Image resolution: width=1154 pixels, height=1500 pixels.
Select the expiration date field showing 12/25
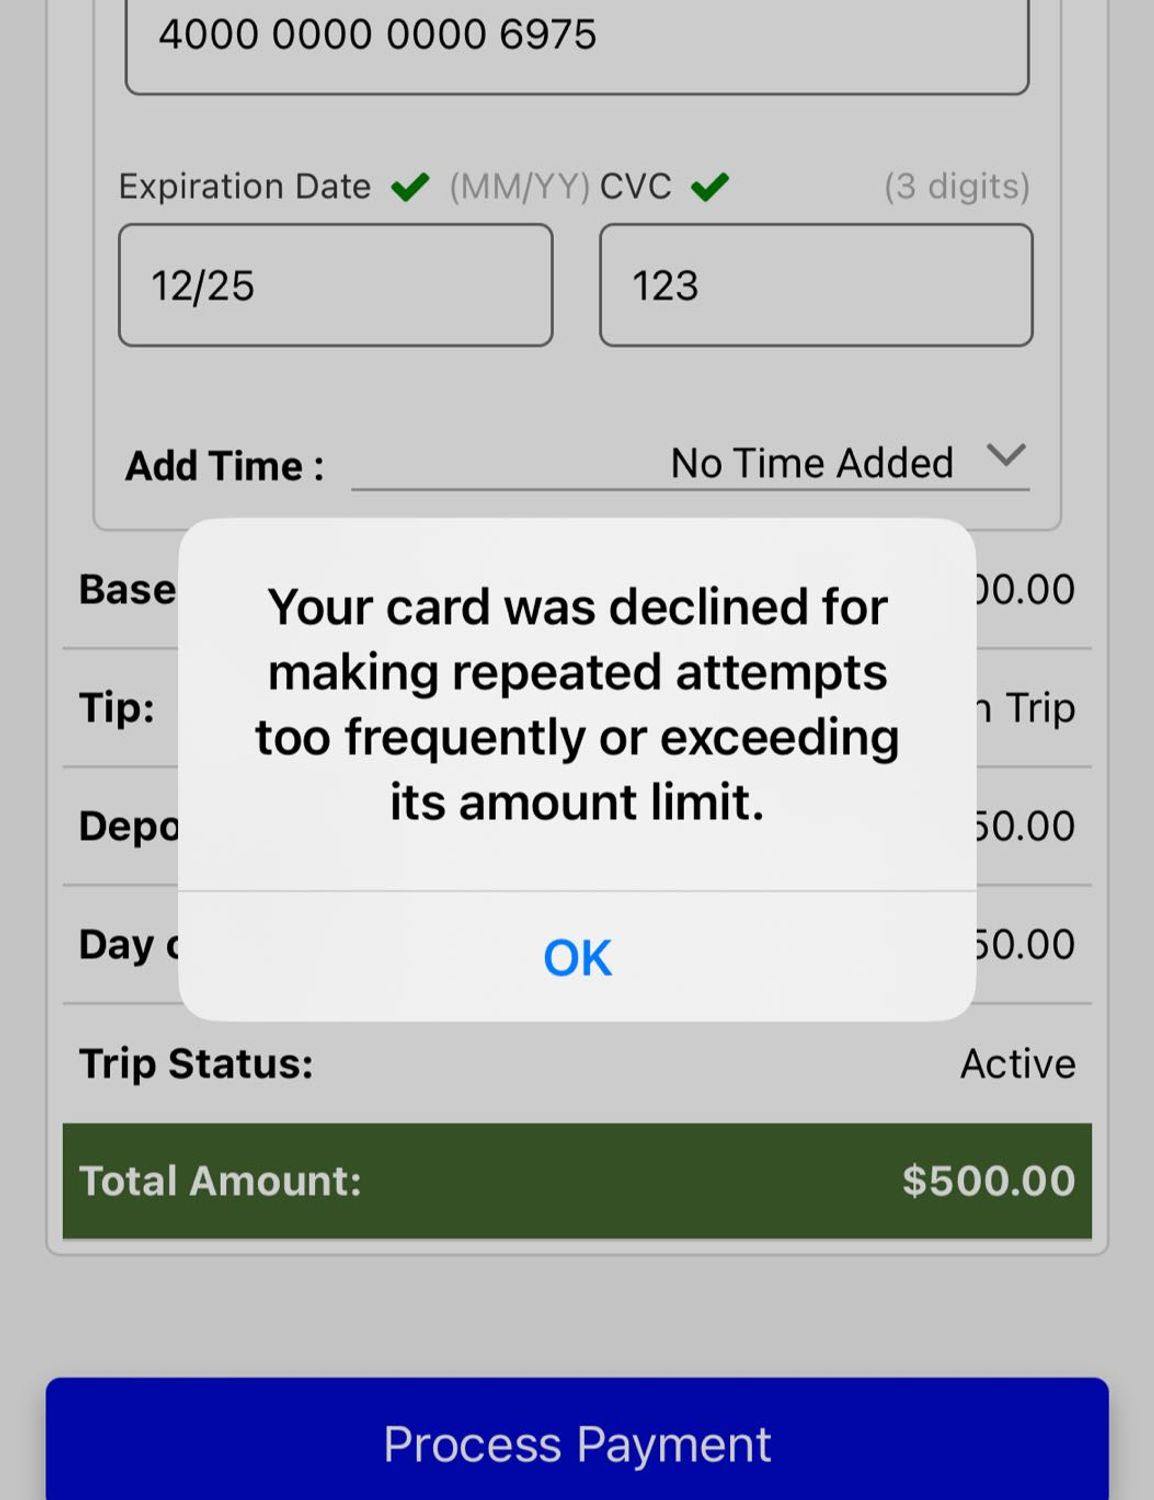point(335,285)
